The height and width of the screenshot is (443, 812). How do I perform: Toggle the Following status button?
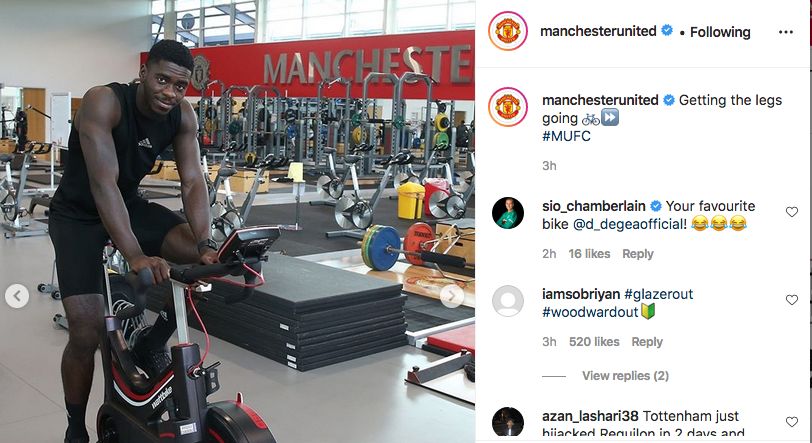click(720, 32)
